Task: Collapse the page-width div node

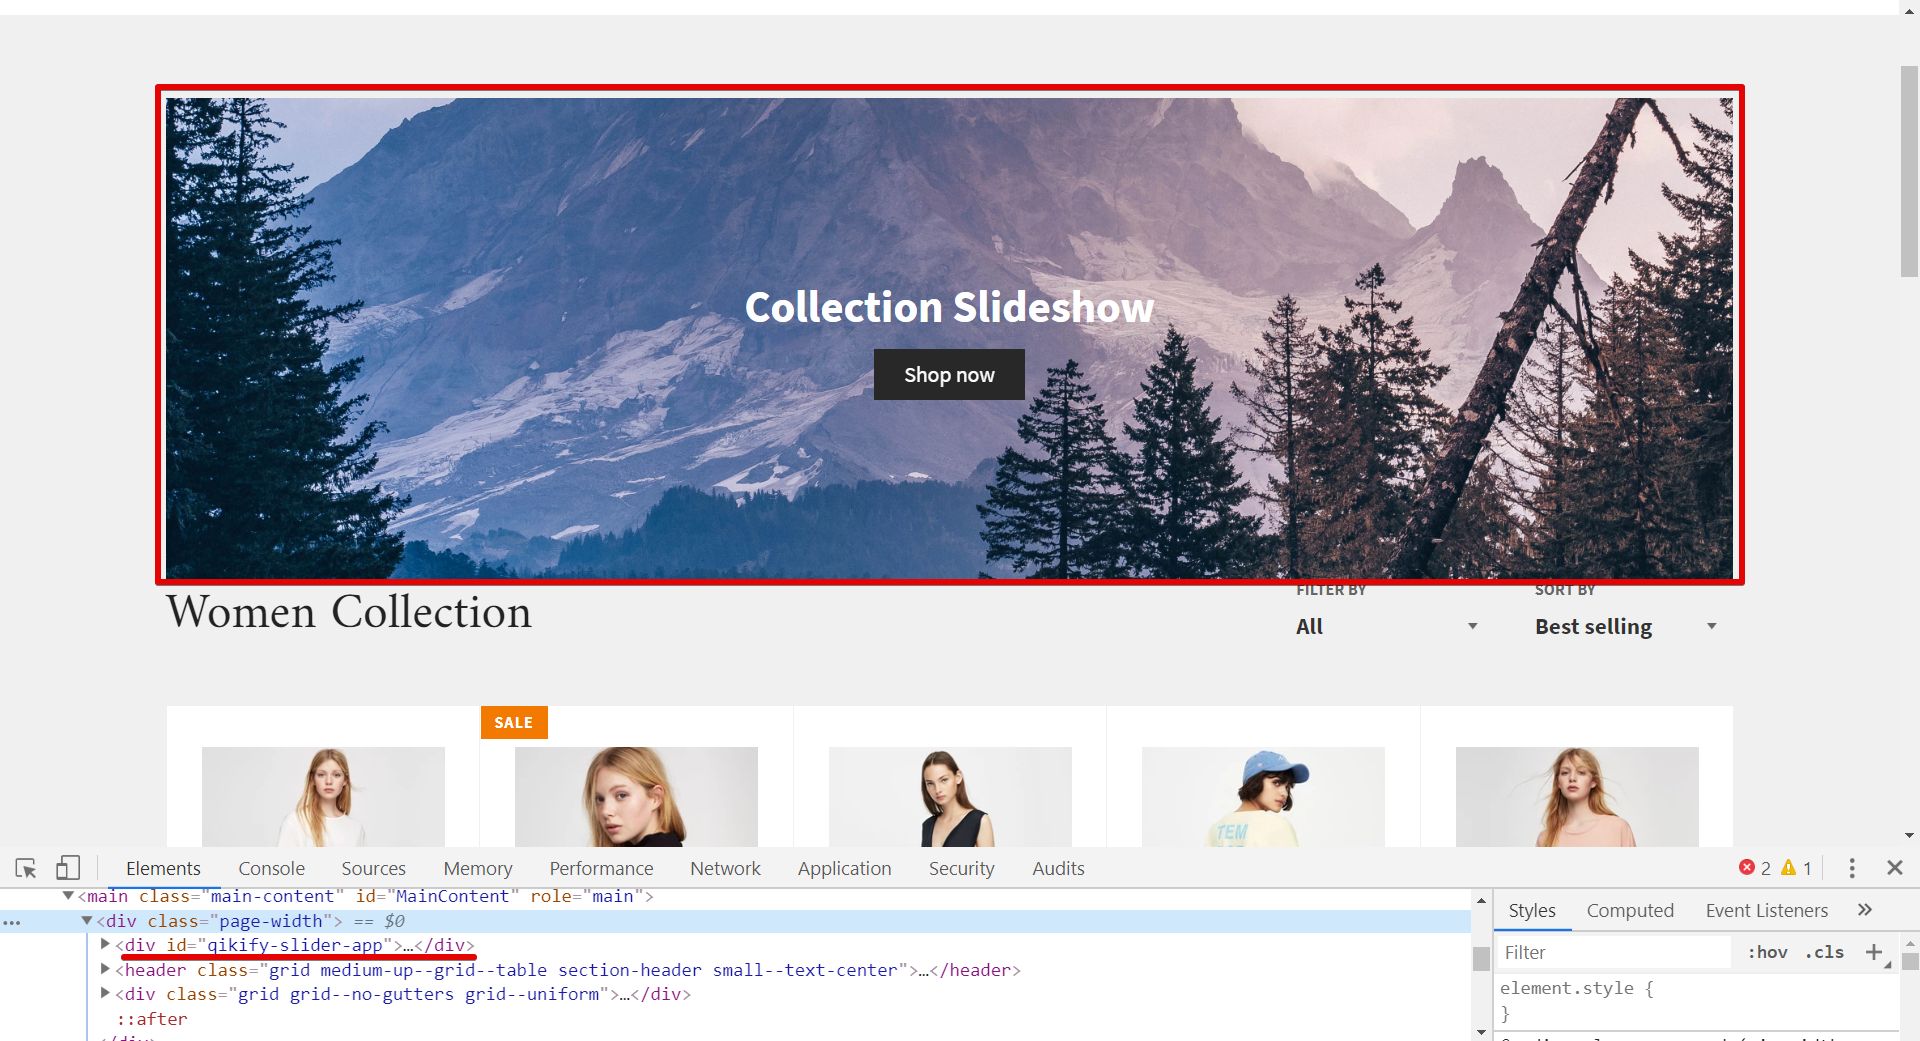Action: (x=87, y=921)
